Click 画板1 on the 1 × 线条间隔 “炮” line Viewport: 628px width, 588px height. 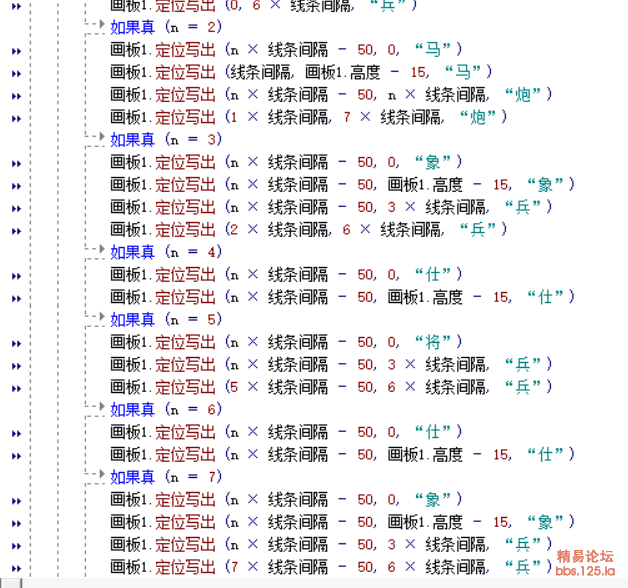[x=130, y=117]
